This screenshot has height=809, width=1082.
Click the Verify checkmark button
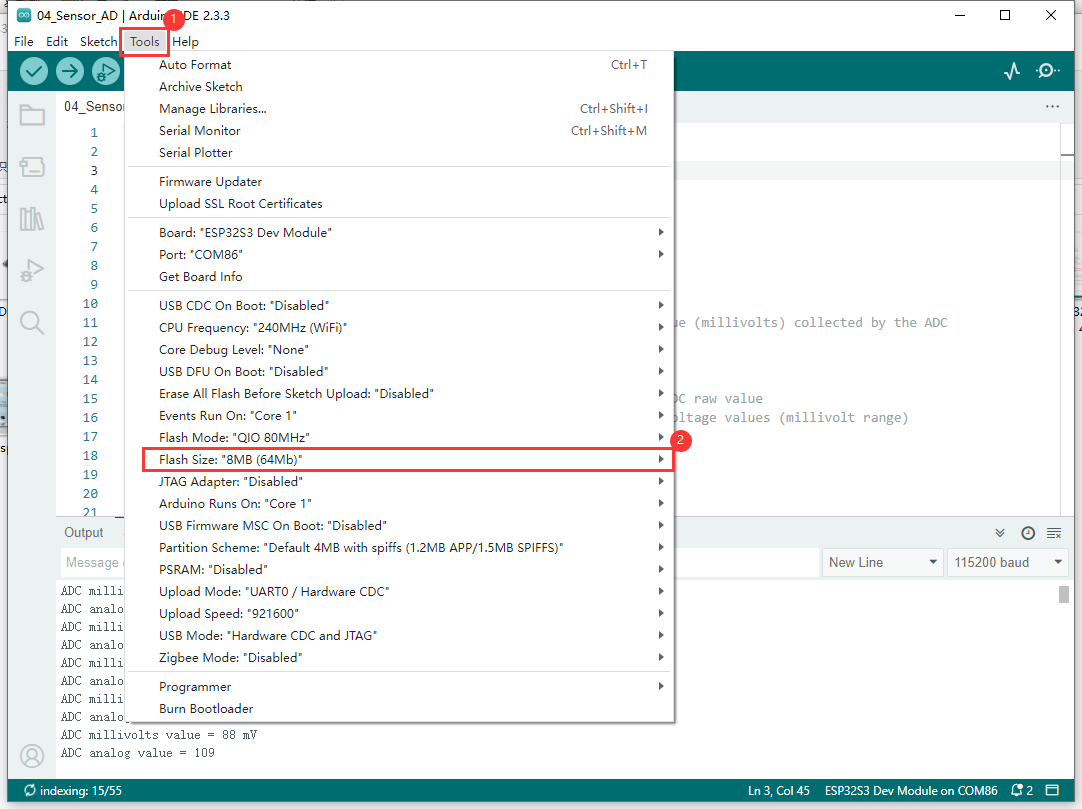coord(34,71)
